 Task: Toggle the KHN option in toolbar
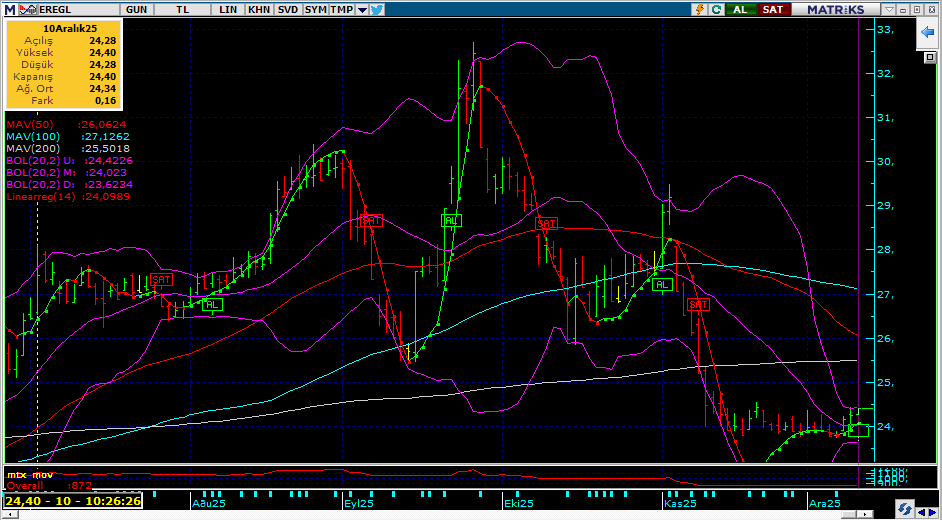tap(259, 9)
